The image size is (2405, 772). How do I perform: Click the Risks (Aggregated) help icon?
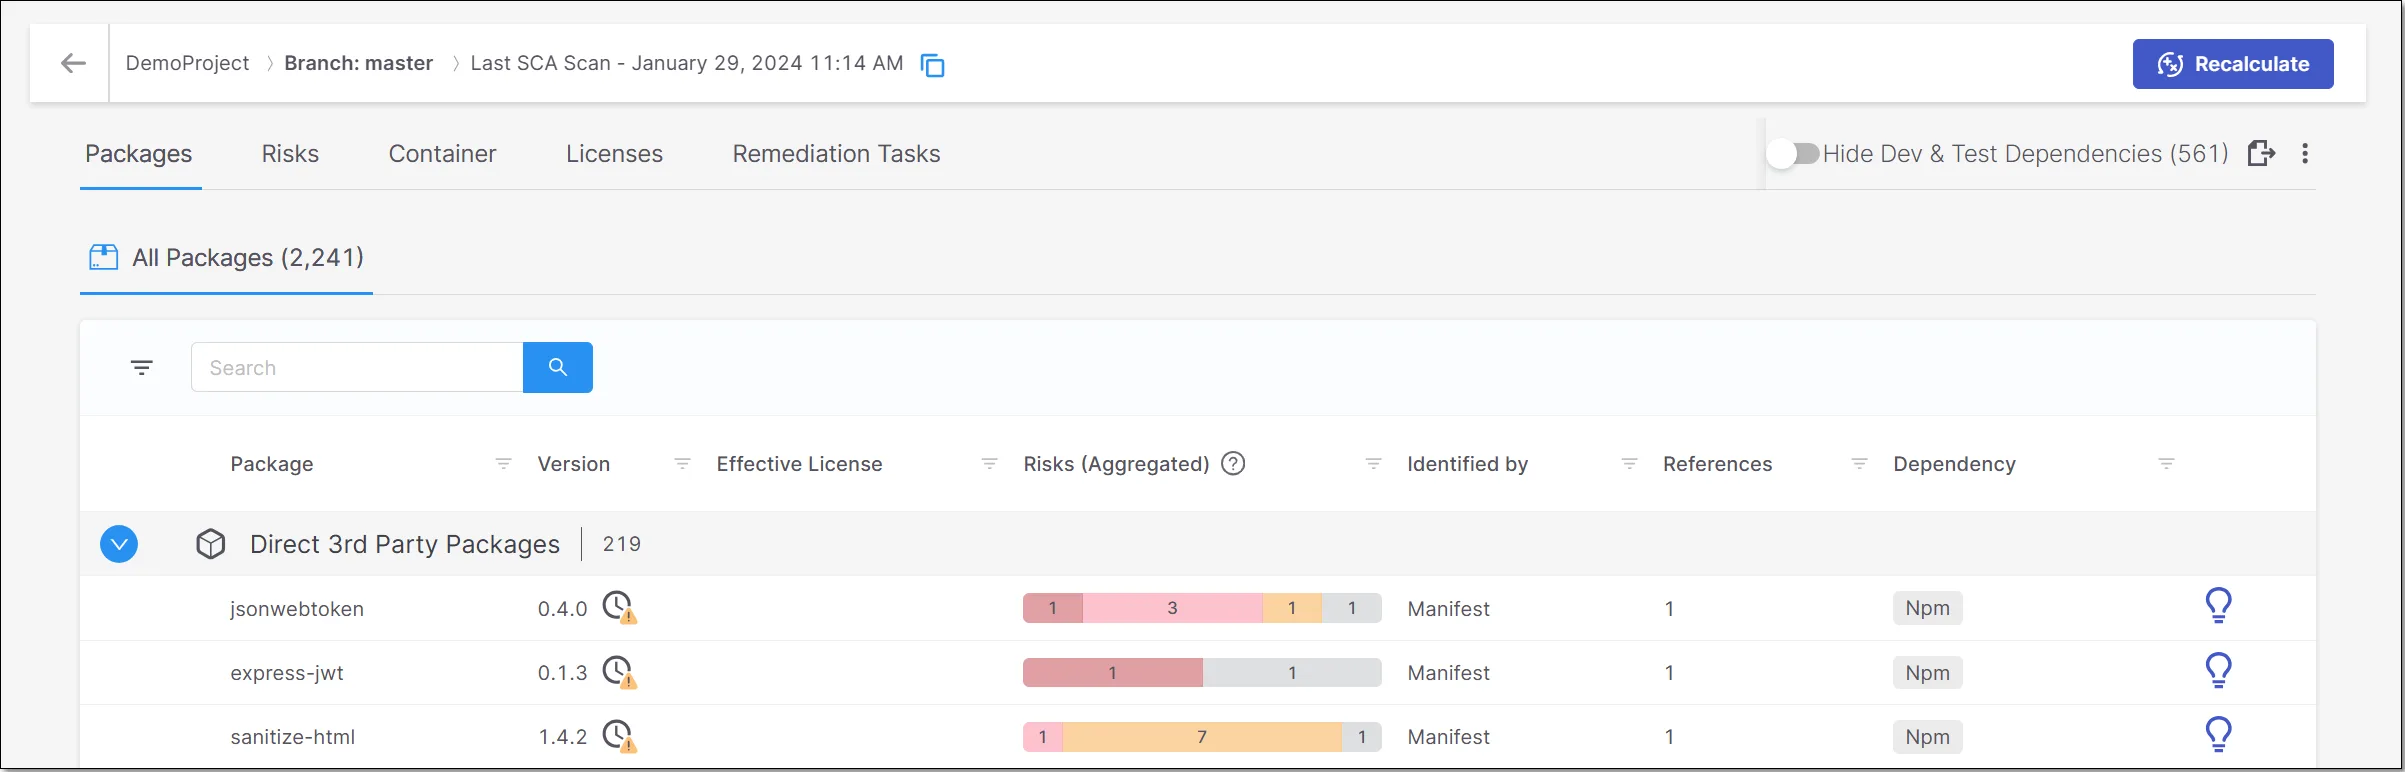(x=1233, y=464)
